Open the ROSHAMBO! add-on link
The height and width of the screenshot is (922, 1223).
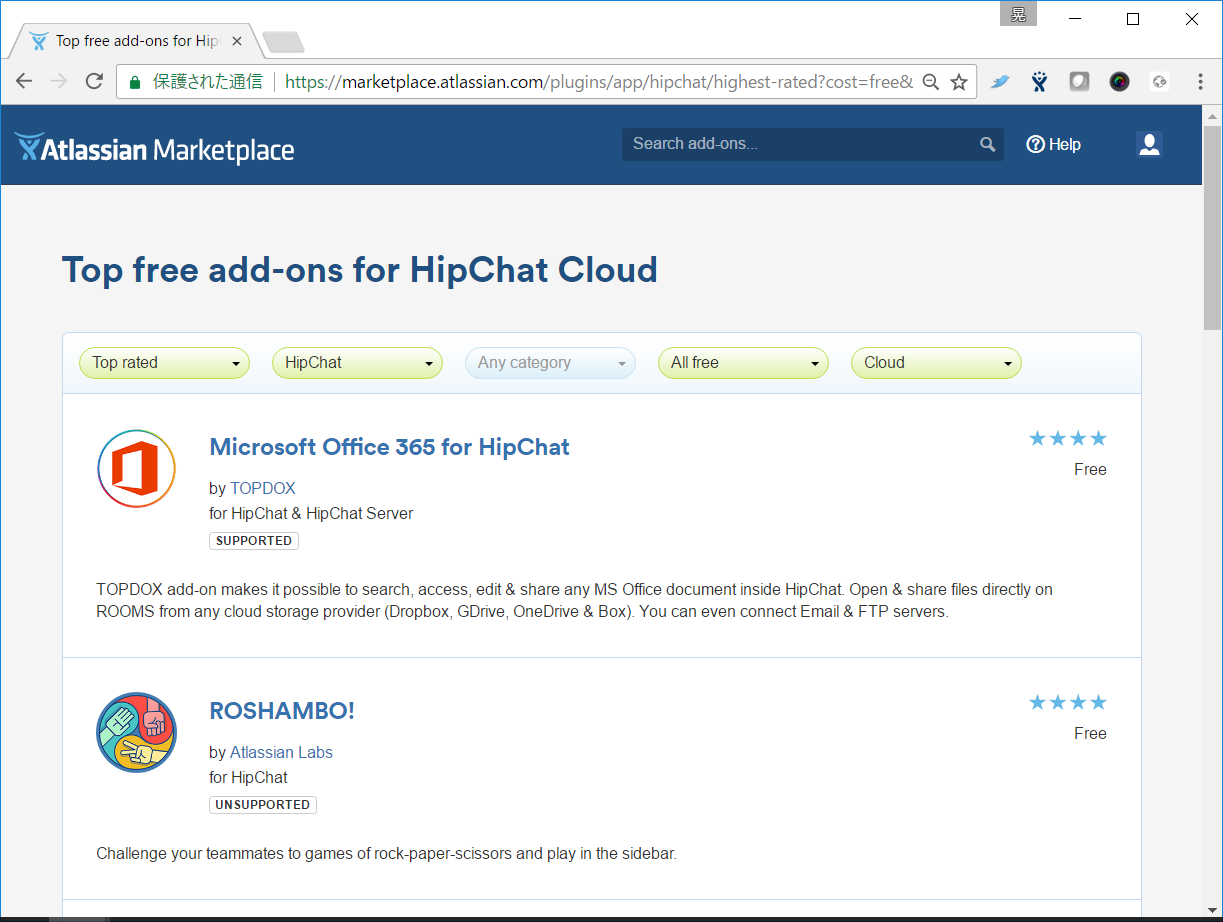pos(282,711)
